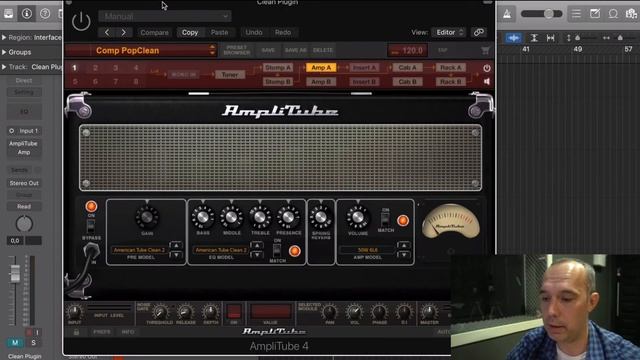
Task: Flip the EQ MATCH switch
Action: pos(277,250)
